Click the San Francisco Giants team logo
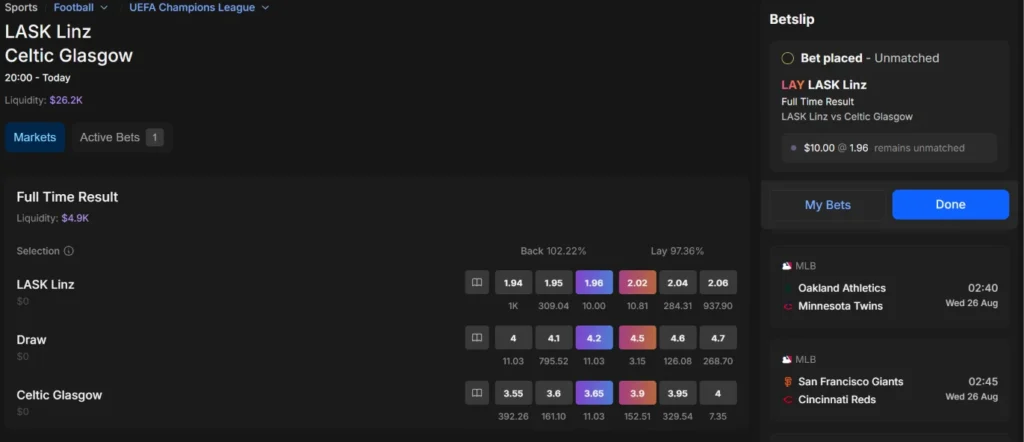This screenshot has height=442, width=1024. click(788, 381)
